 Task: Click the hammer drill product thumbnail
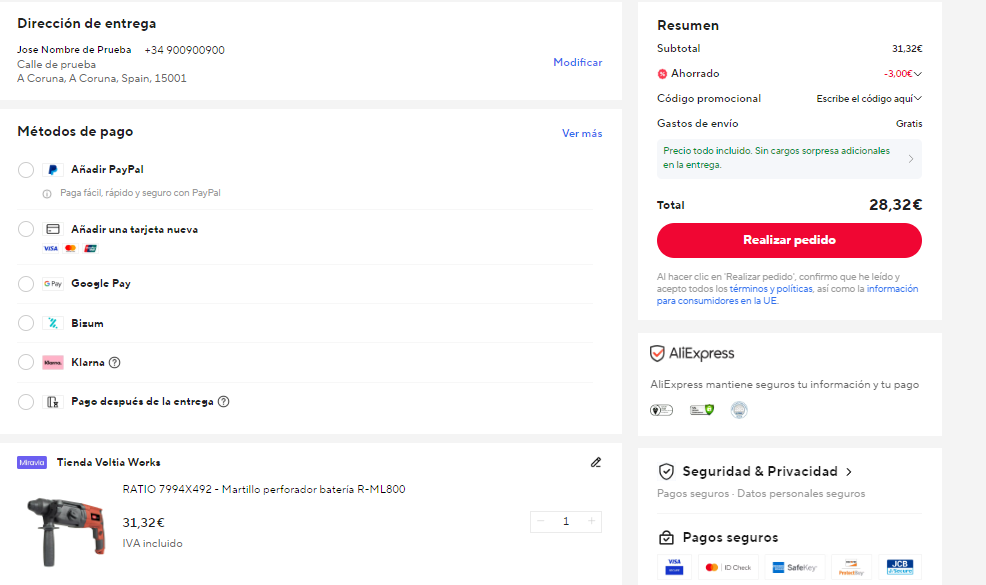[66, 531]
